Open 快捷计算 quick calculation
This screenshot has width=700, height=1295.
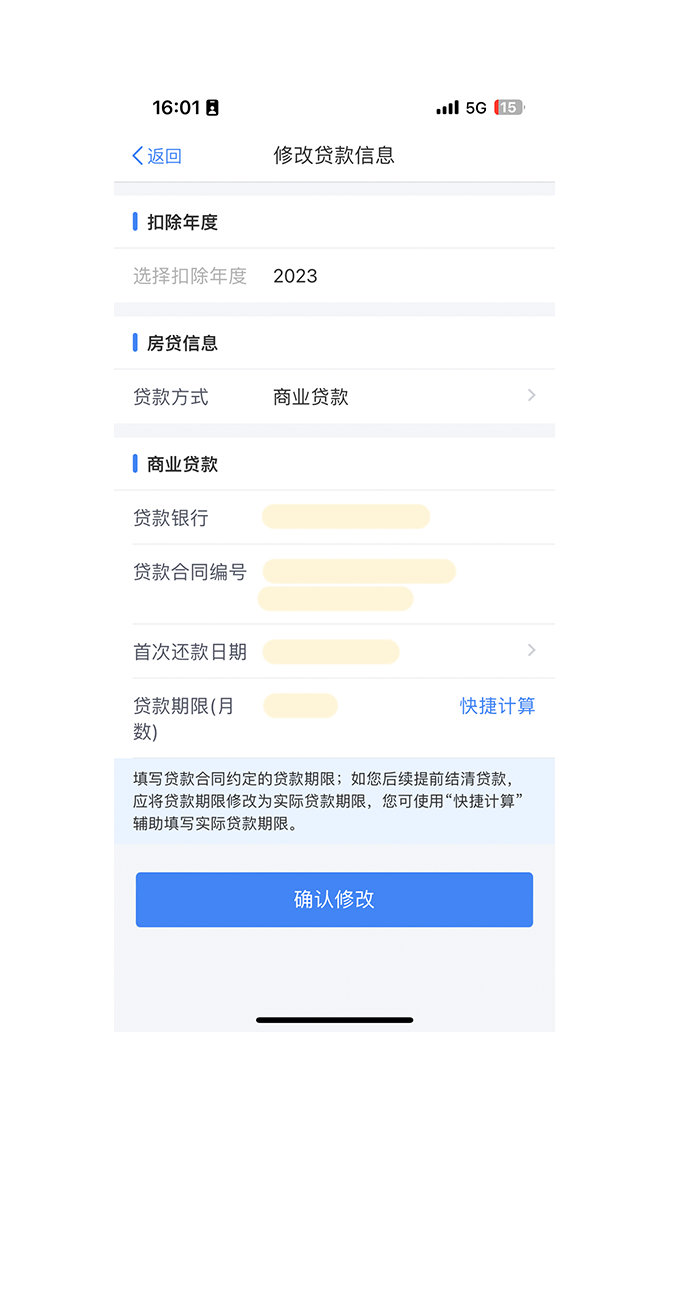pyautogui.click(x=497, y=706)
